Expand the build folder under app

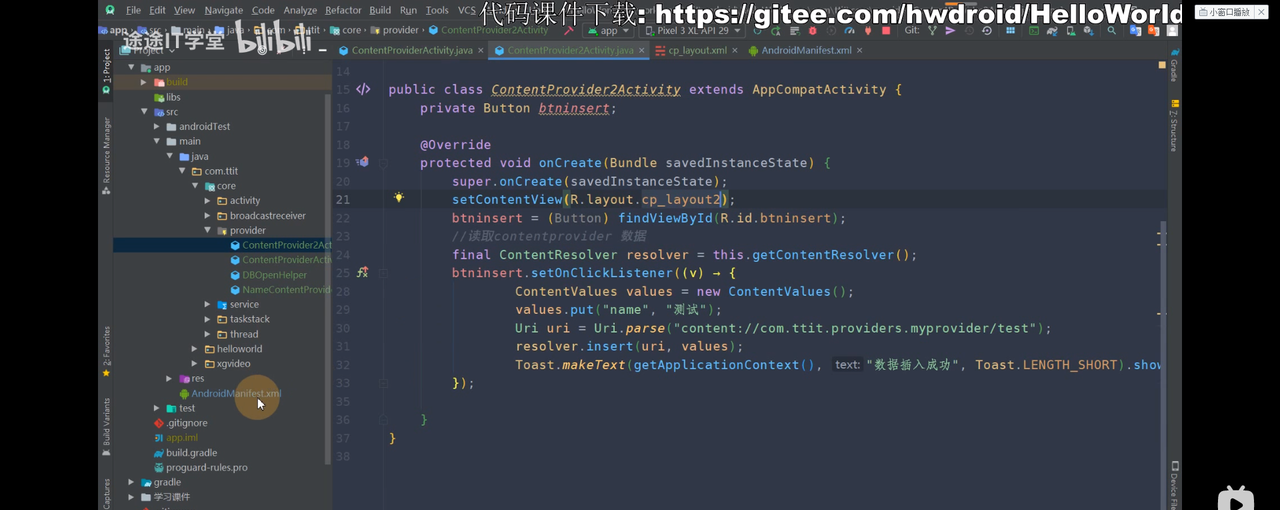(144, 82)
